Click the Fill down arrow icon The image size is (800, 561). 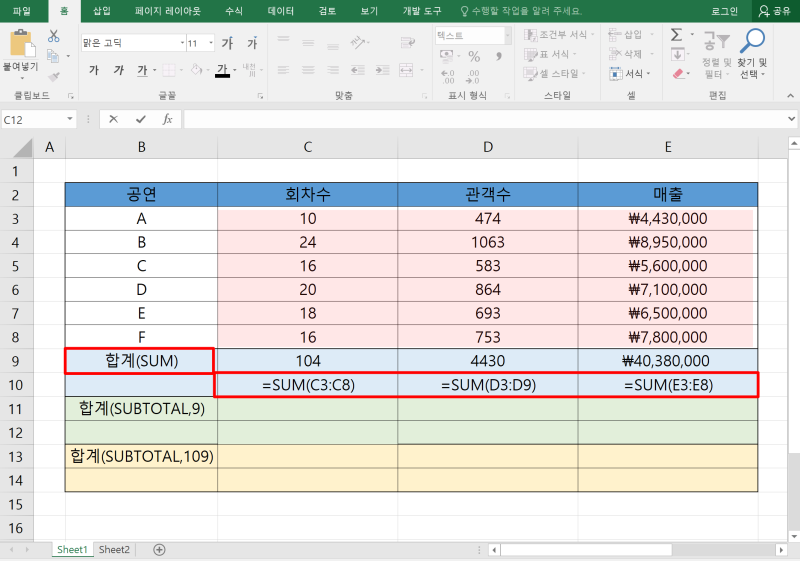[x=678, y=54]
